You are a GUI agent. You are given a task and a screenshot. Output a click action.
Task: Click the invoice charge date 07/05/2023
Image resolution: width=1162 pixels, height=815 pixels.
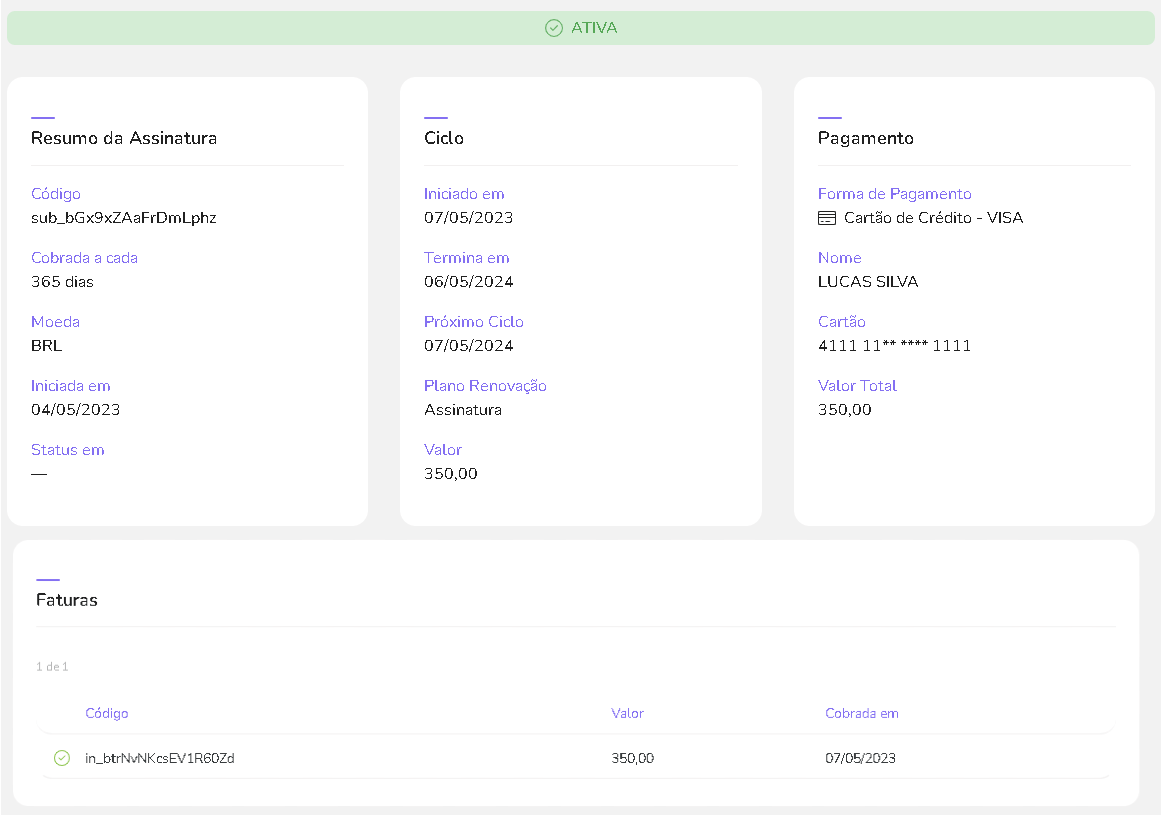(860, 758)
